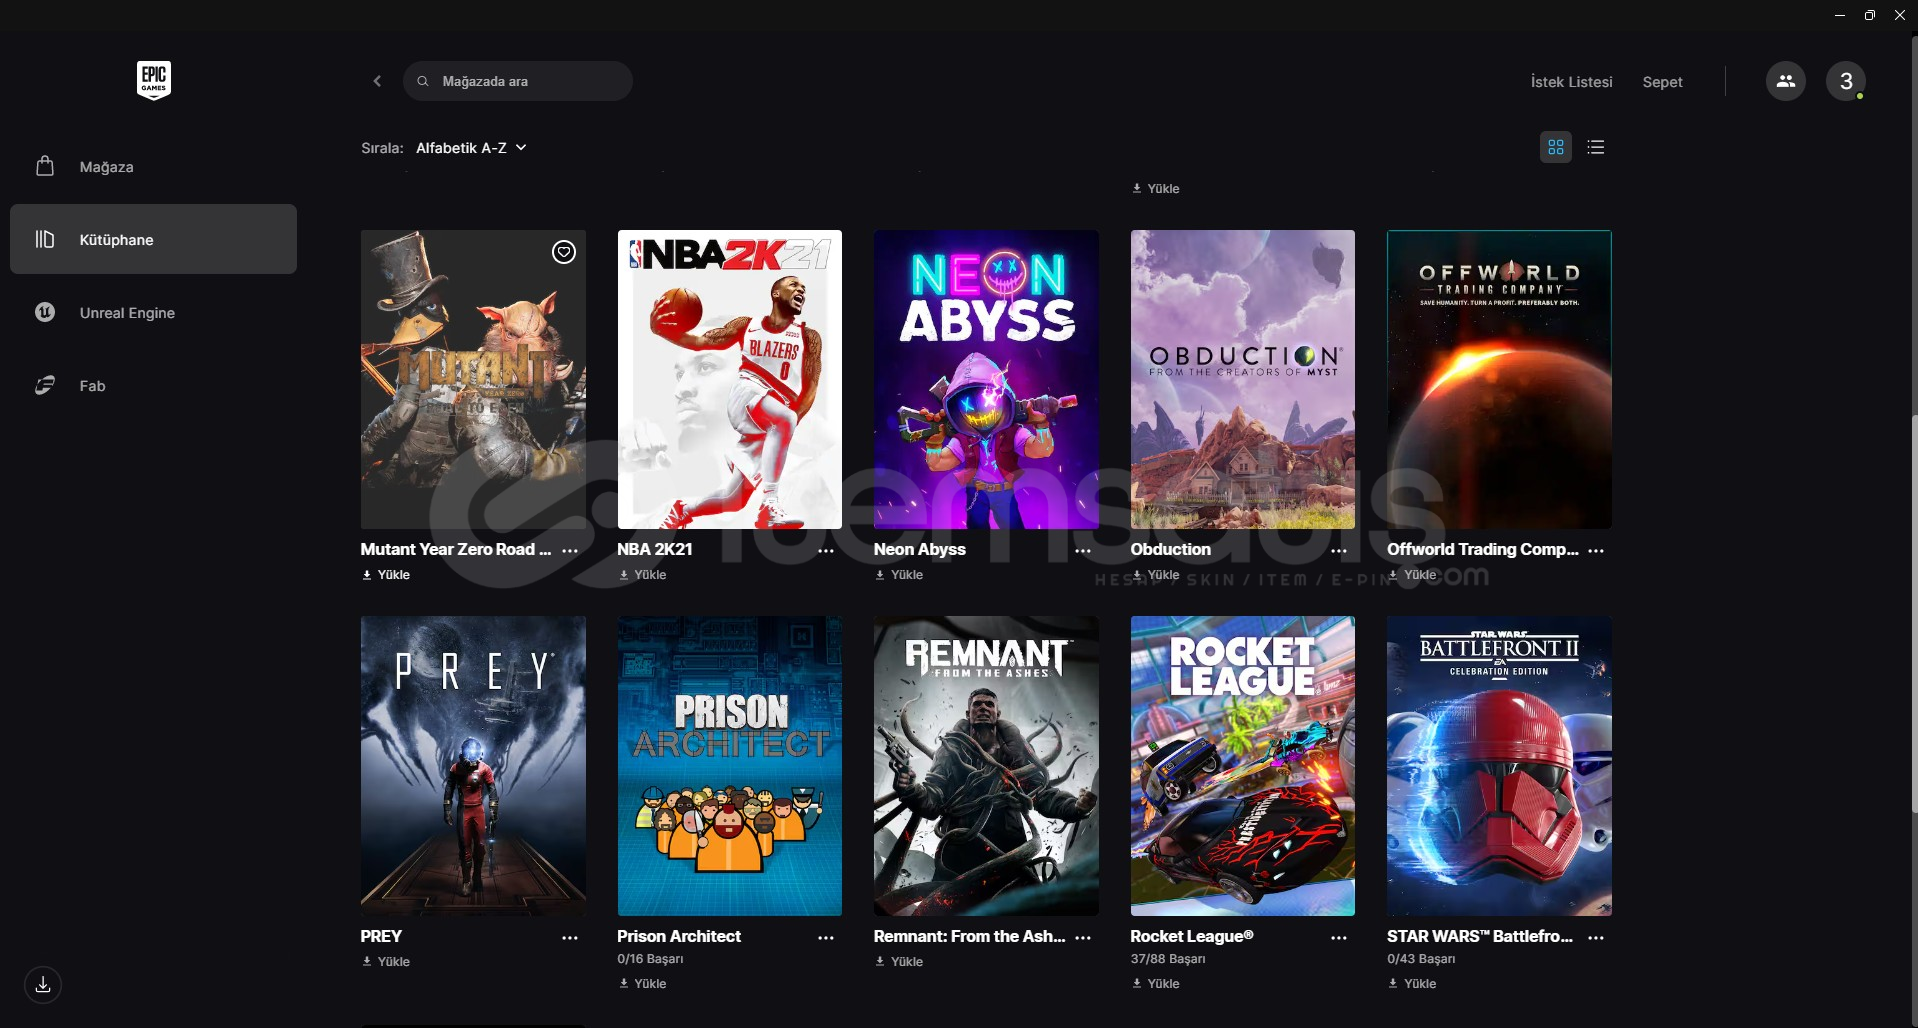Open more options for Neon Abyss

click(1083, 550)
